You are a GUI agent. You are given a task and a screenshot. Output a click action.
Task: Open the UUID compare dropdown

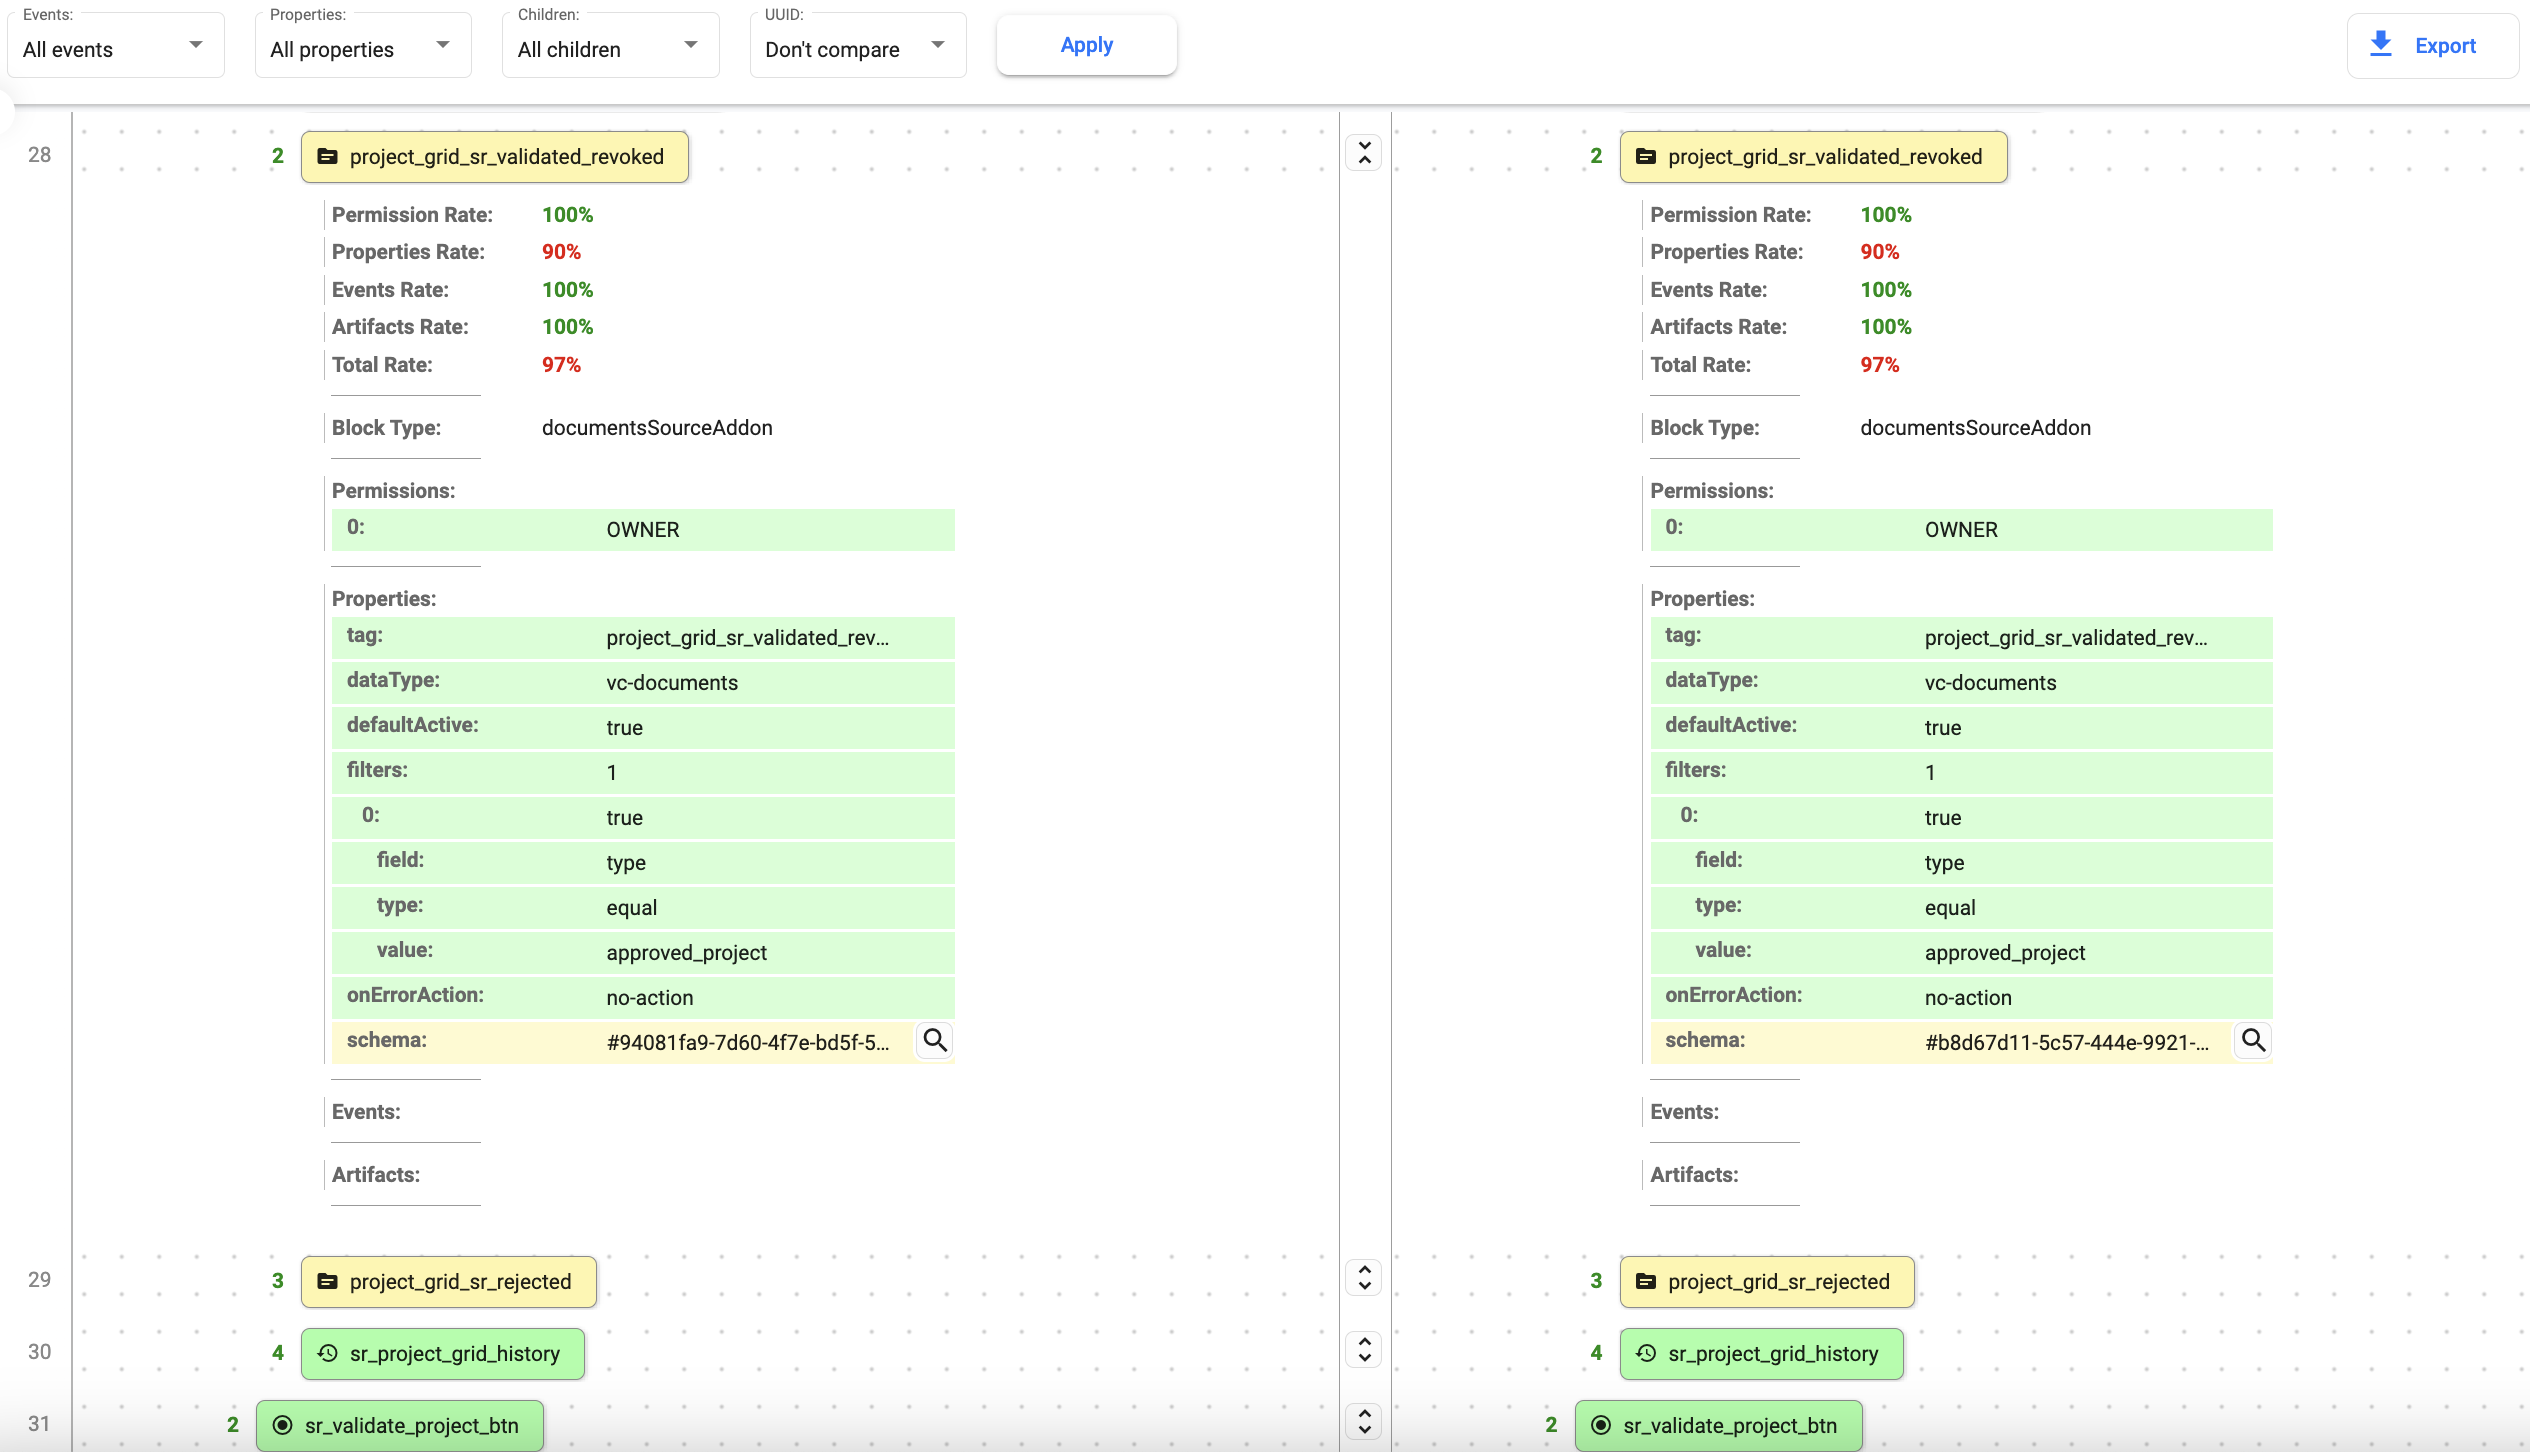click(x=857, y=46)
